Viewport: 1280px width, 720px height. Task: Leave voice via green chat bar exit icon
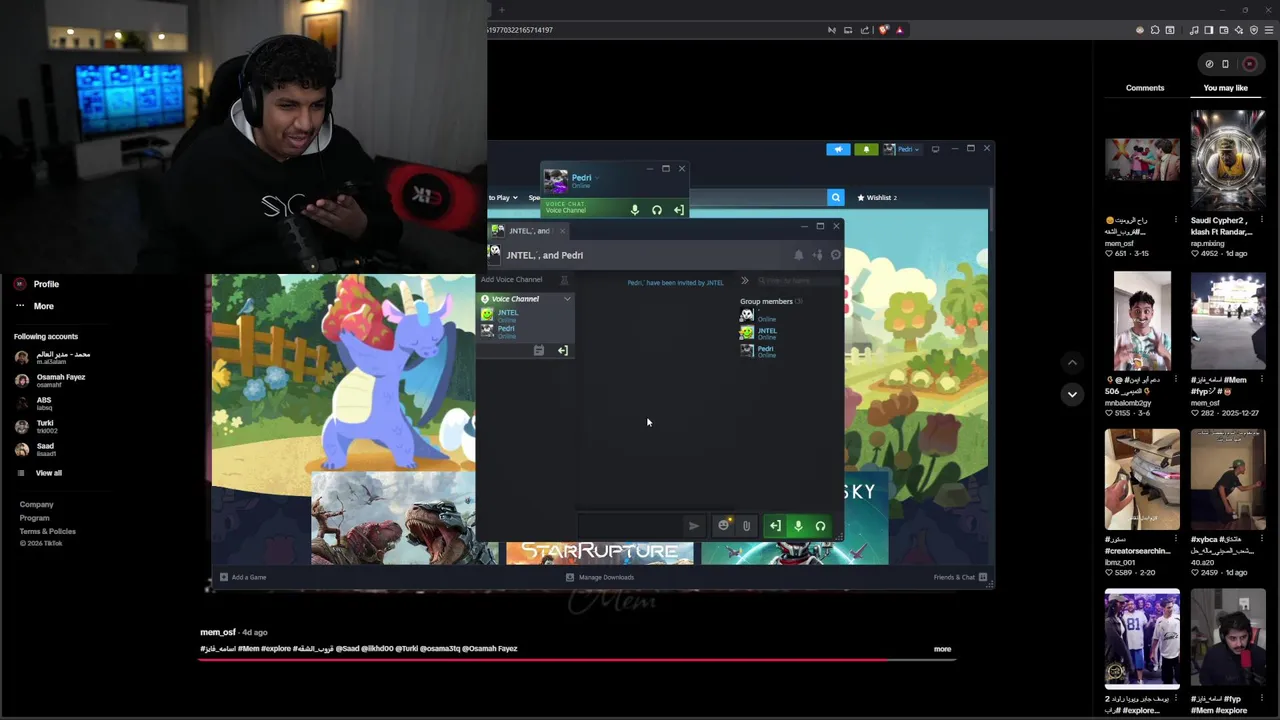[775, 526]
